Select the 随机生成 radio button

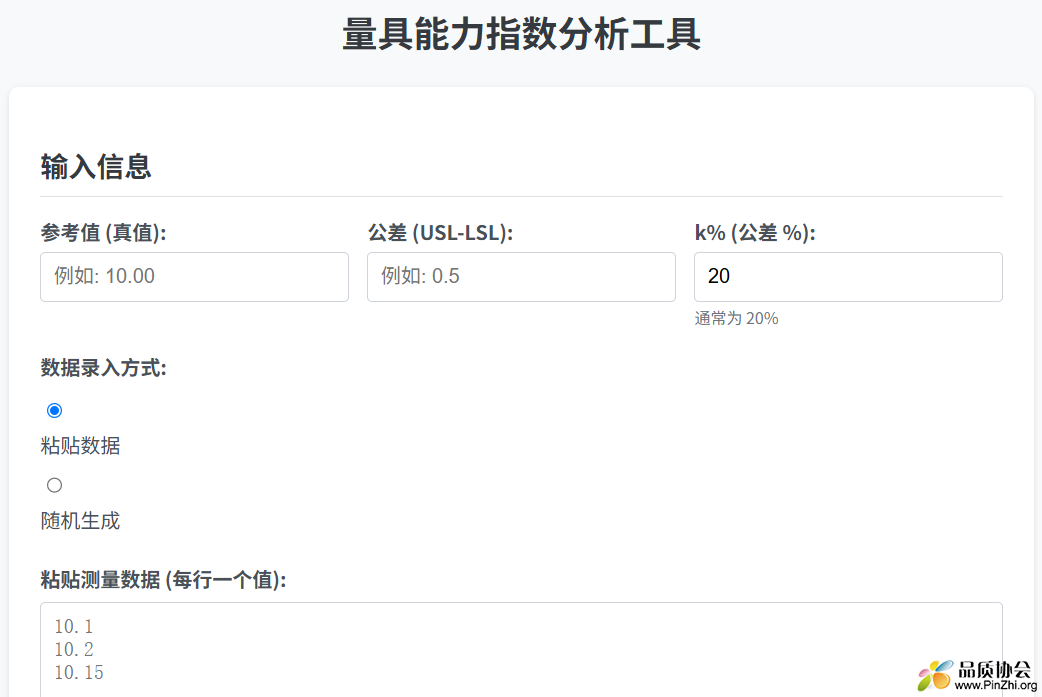54,485
